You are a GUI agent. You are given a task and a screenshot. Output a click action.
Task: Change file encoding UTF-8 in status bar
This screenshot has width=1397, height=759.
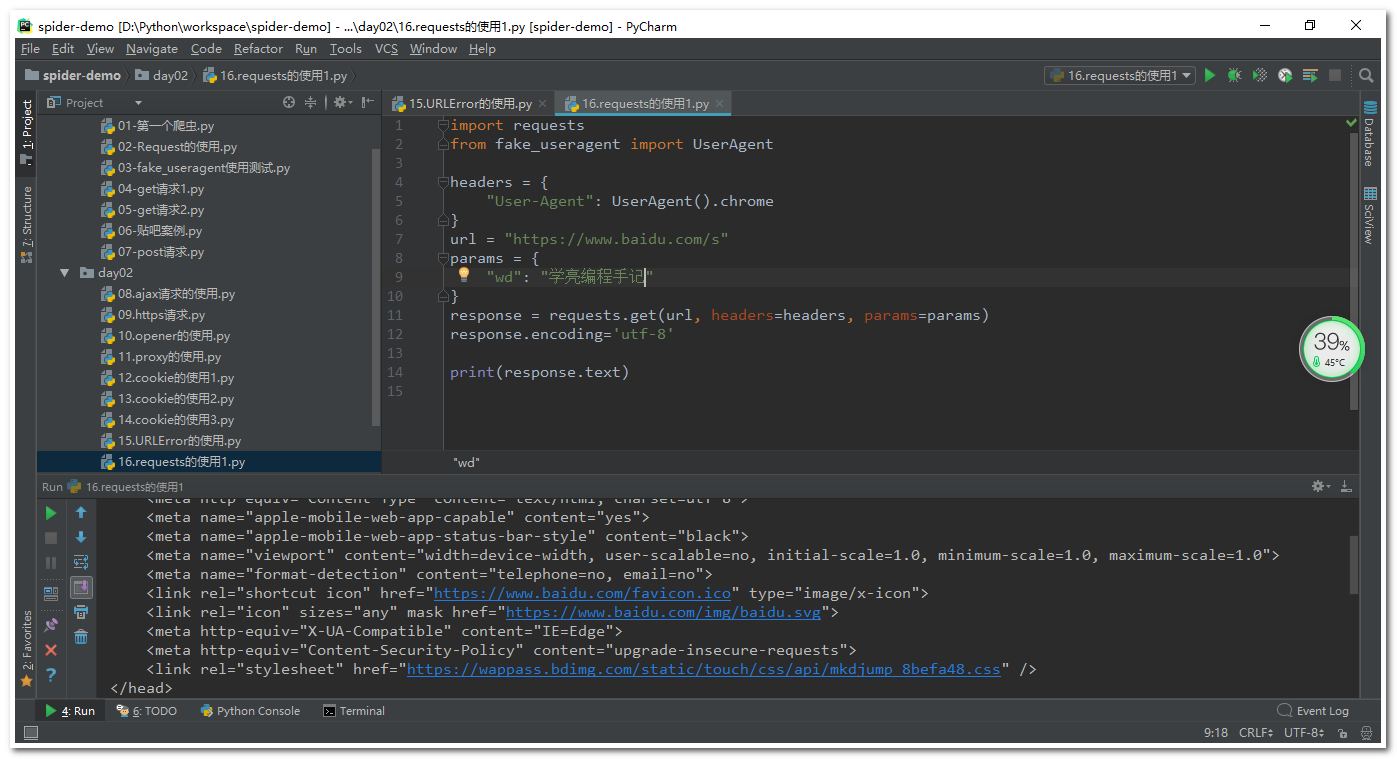click(x=1305, y=733)
